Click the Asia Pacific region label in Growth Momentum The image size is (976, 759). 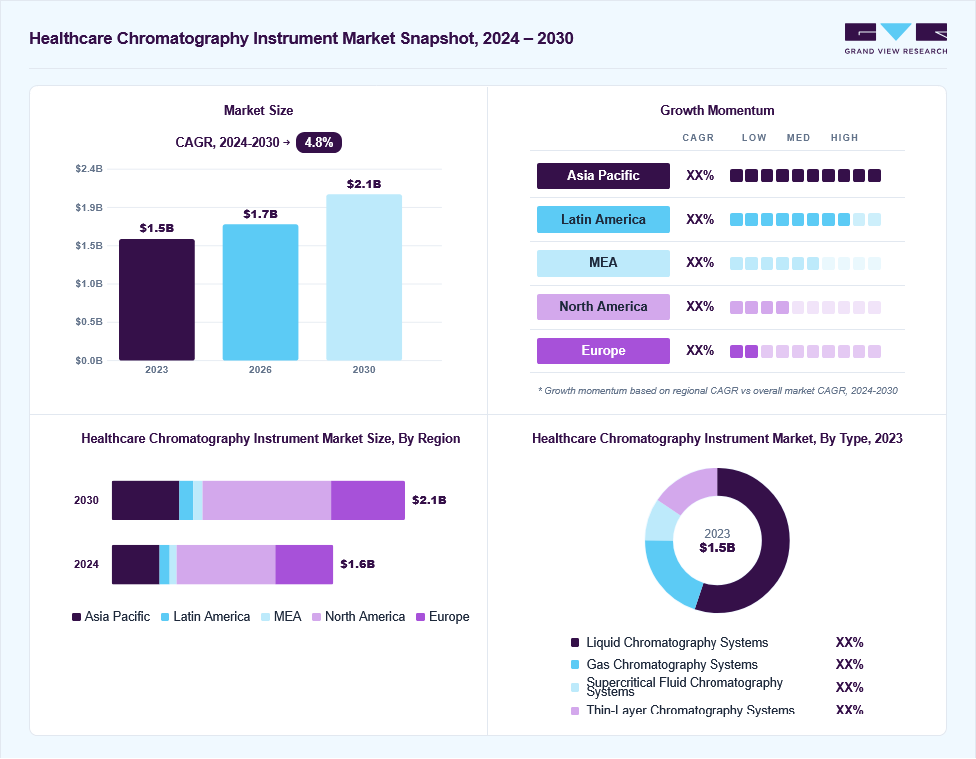(x=603, y=176)
